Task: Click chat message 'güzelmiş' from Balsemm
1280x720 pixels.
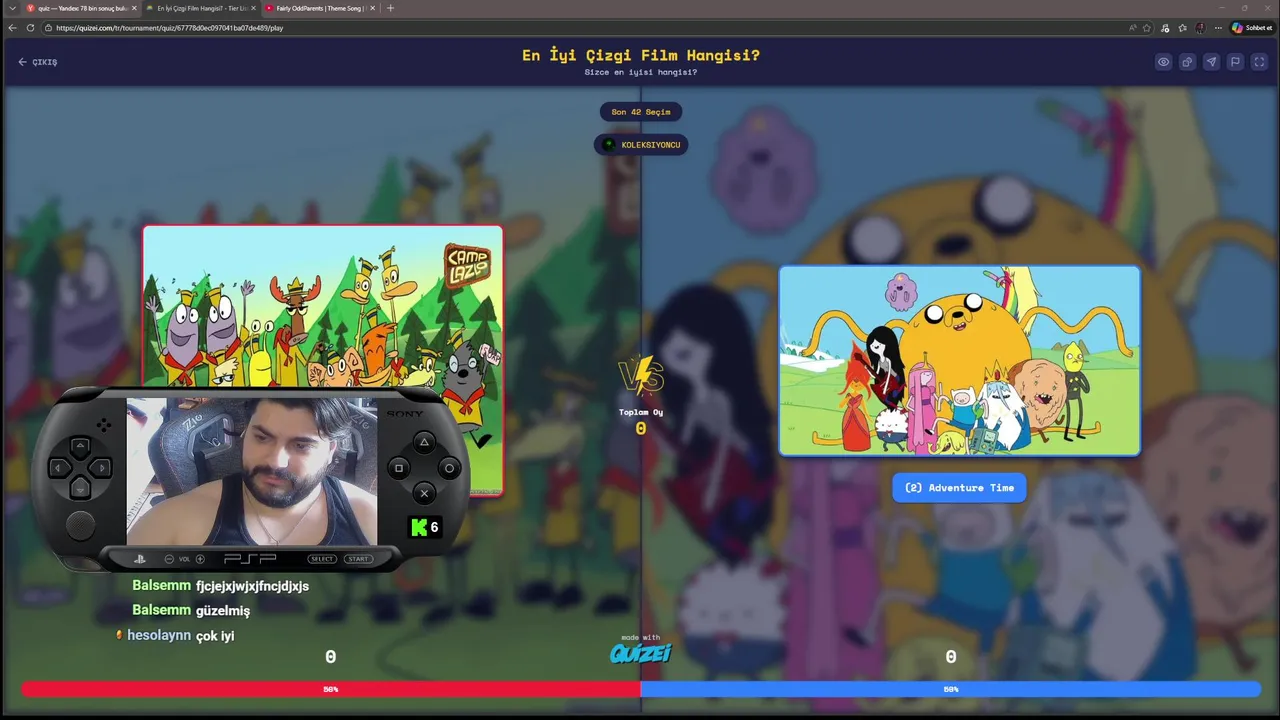Action: point(223,610)
